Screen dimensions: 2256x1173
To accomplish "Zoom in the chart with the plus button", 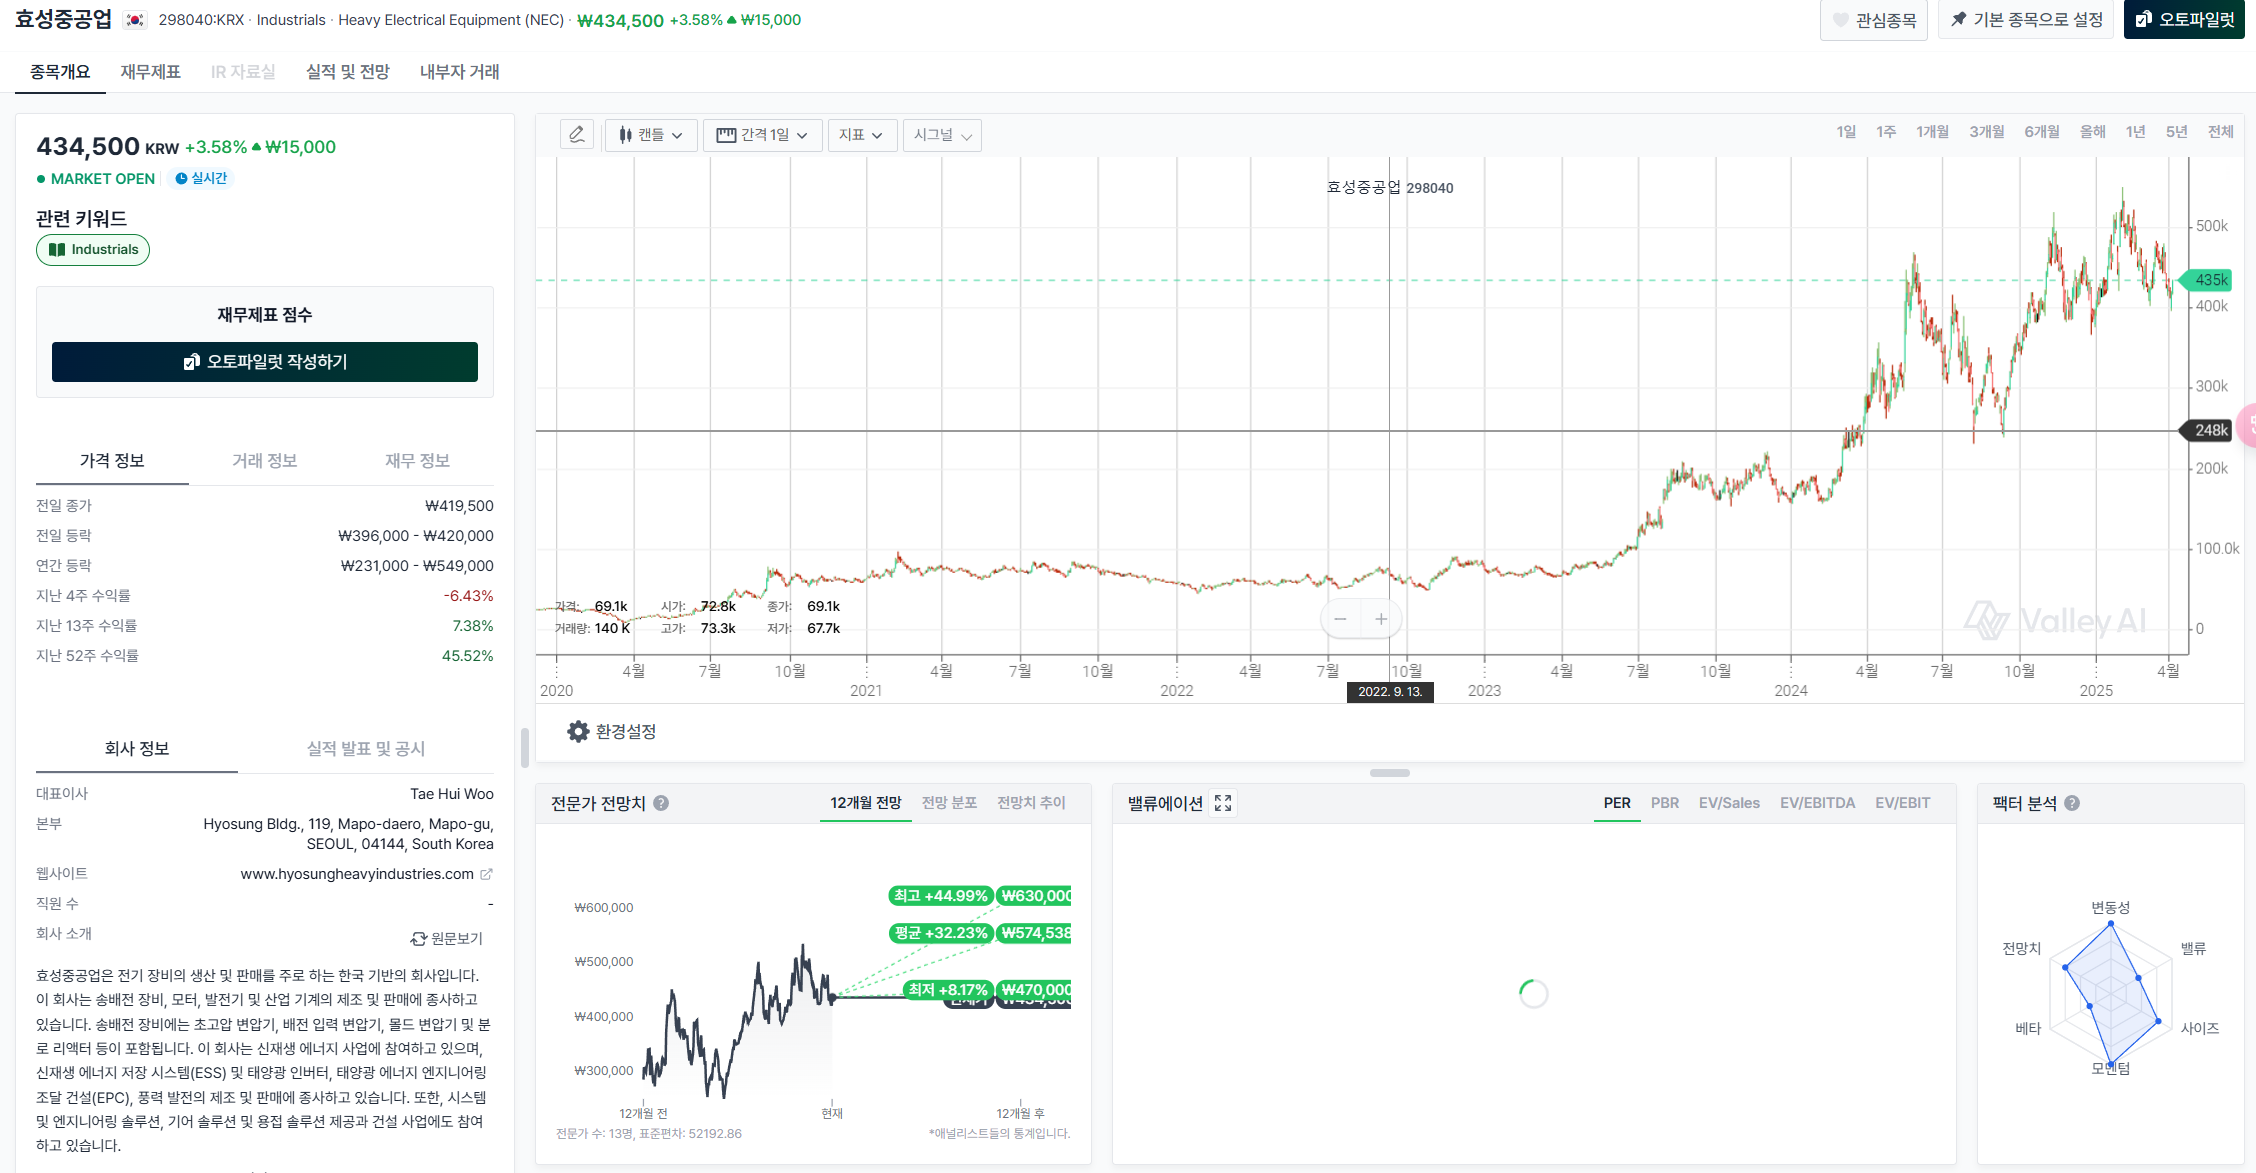I will [x=1381, y=619].
